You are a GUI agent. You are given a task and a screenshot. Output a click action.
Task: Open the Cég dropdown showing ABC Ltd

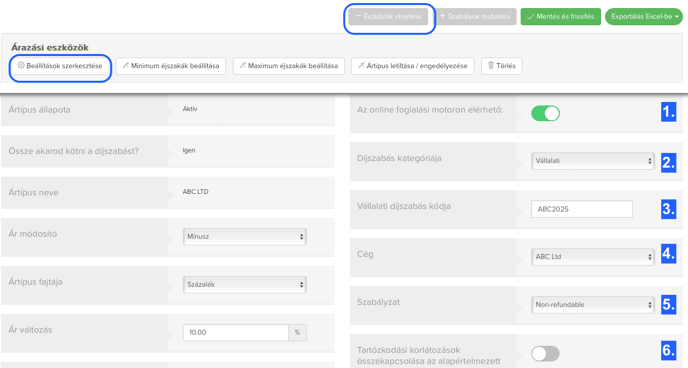(x=592, y=257)
